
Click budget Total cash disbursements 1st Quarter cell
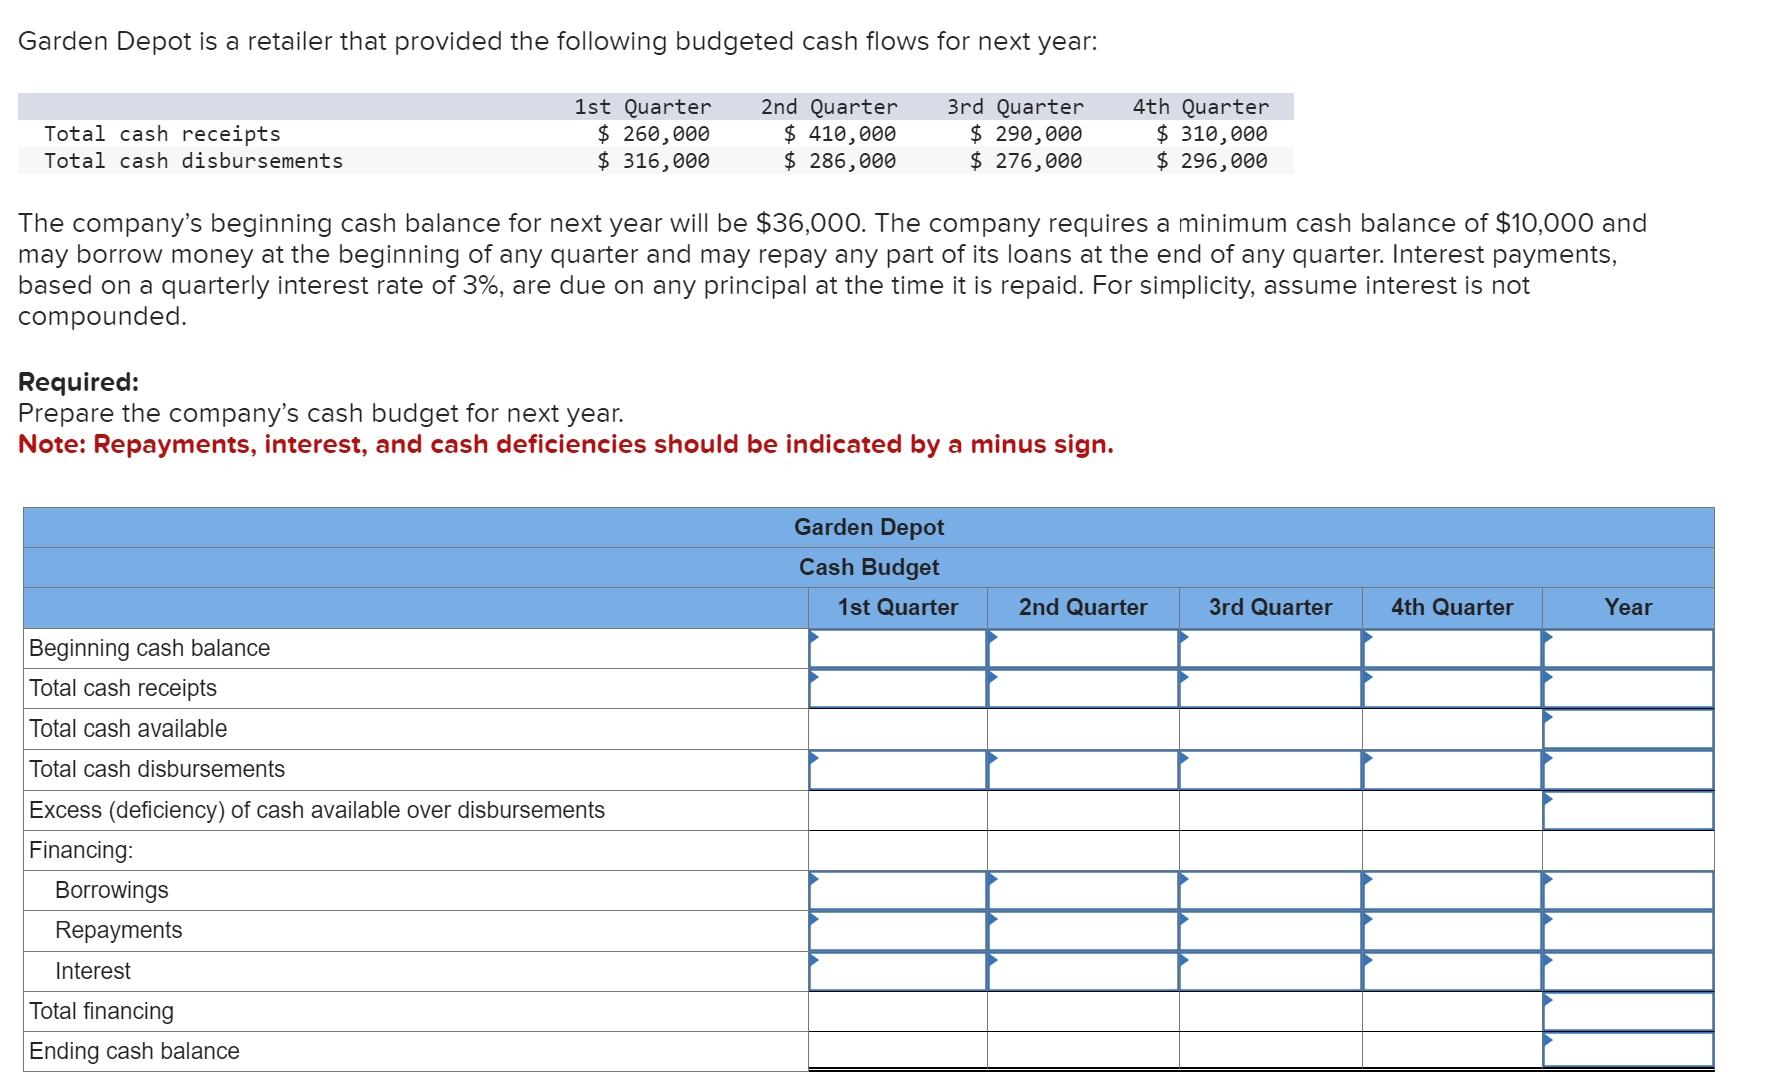tap(898, 769)
